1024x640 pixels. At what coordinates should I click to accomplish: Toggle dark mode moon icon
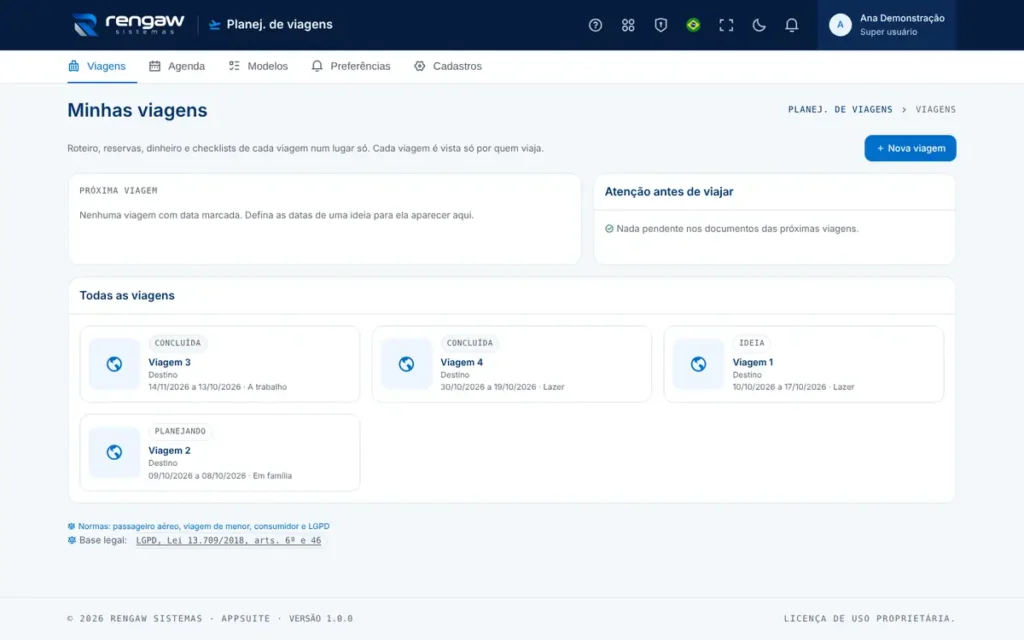coord(758,25)
